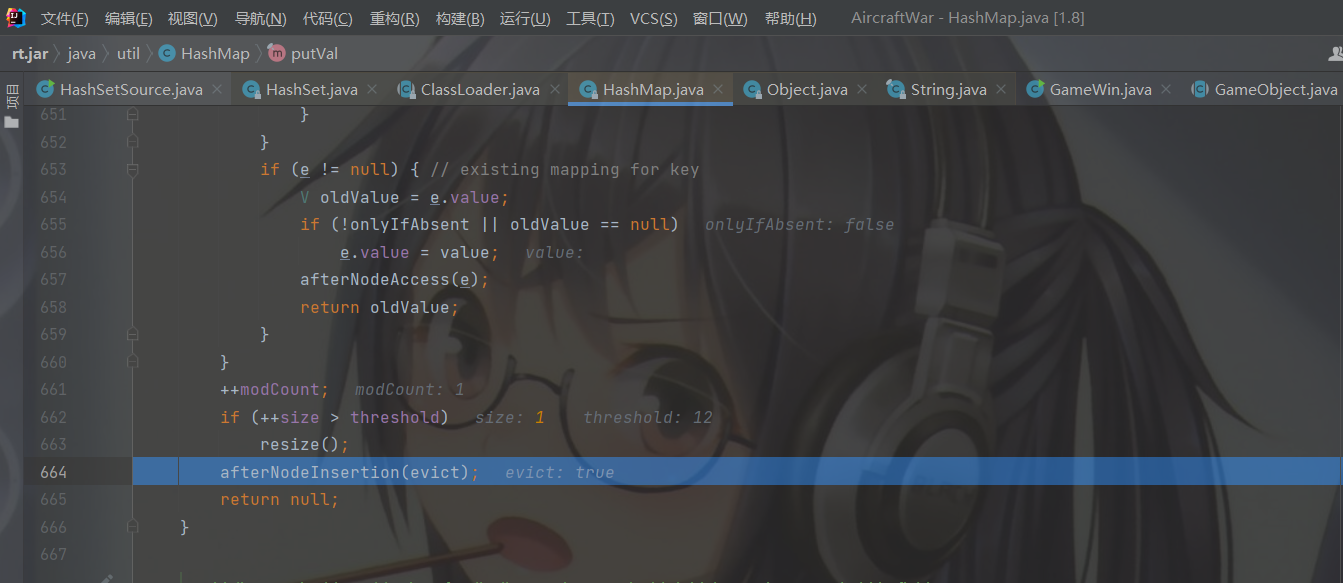Close the HashSet.java tab
The image size is (1343, 583).
pos(373,89)
